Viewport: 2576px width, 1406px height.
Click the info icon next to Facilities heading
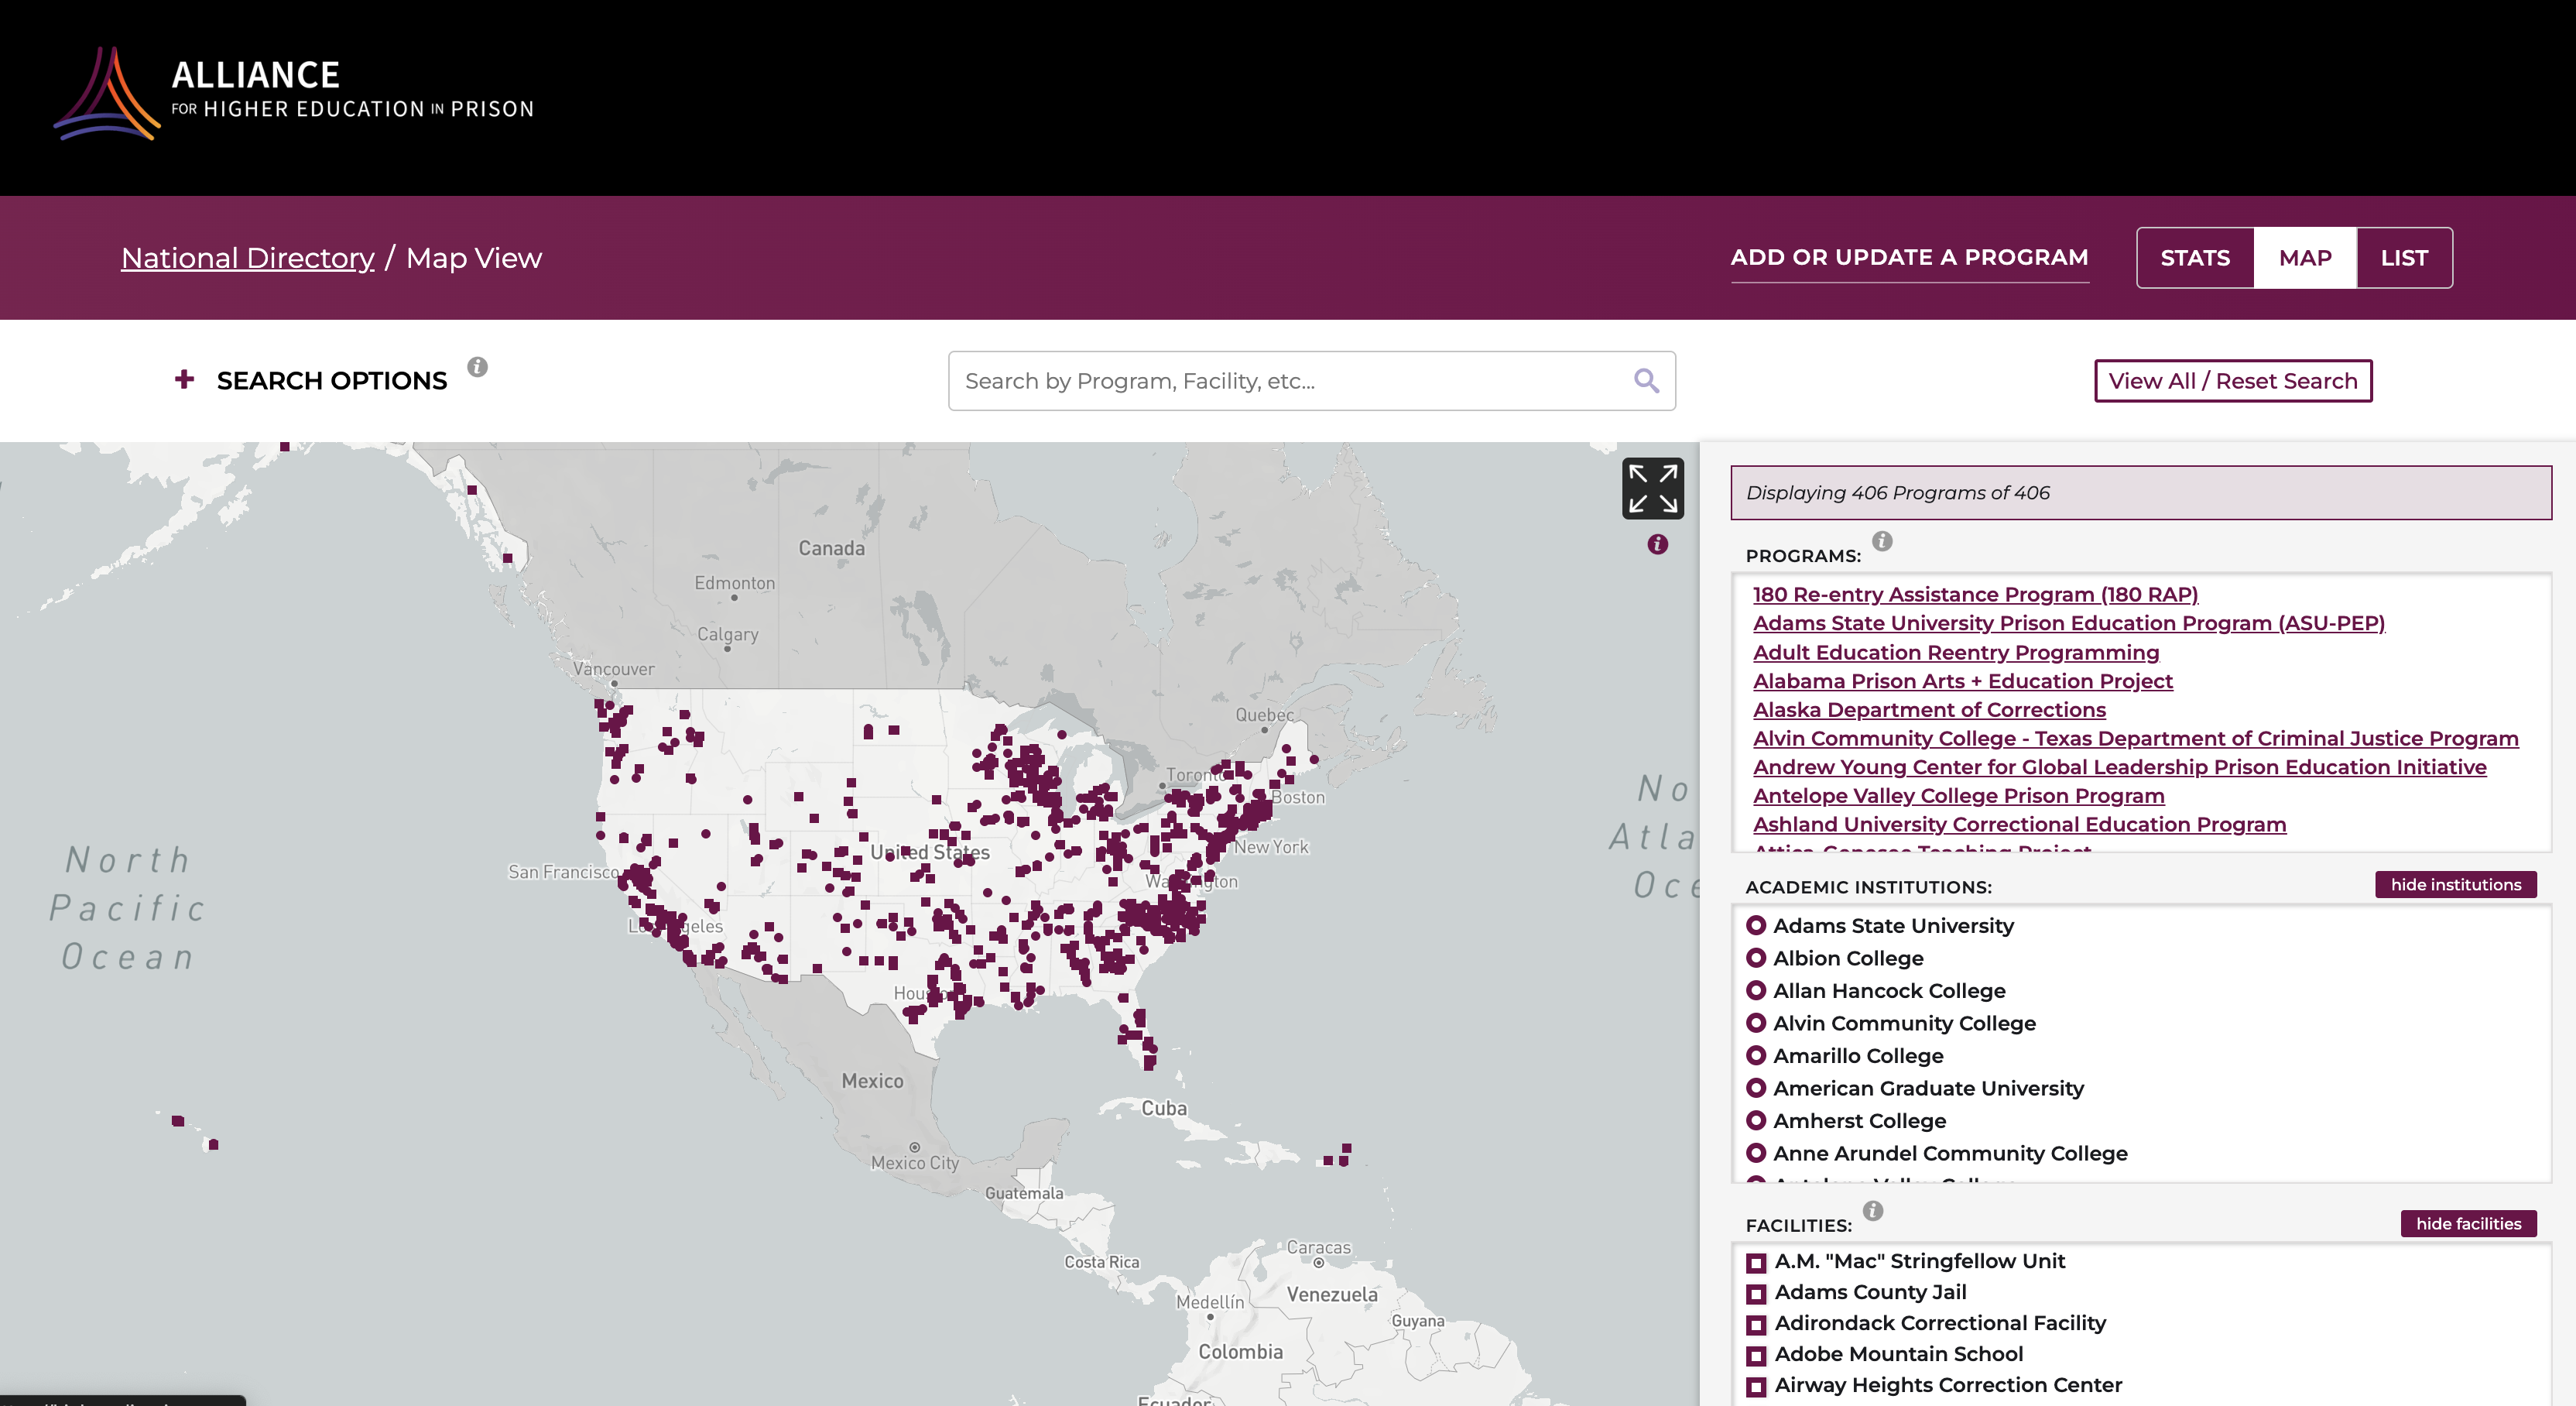(1873, 1211)
